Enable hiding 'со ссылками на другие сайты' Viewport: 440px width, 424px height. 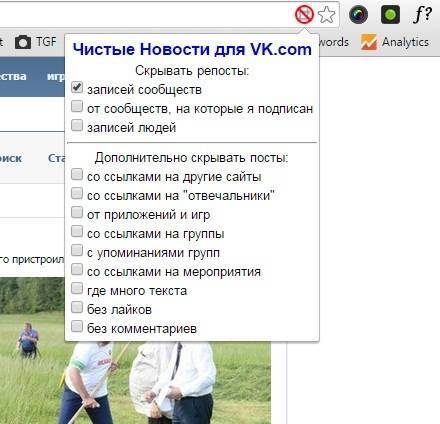pyautogui.click(x=77, y=174)
